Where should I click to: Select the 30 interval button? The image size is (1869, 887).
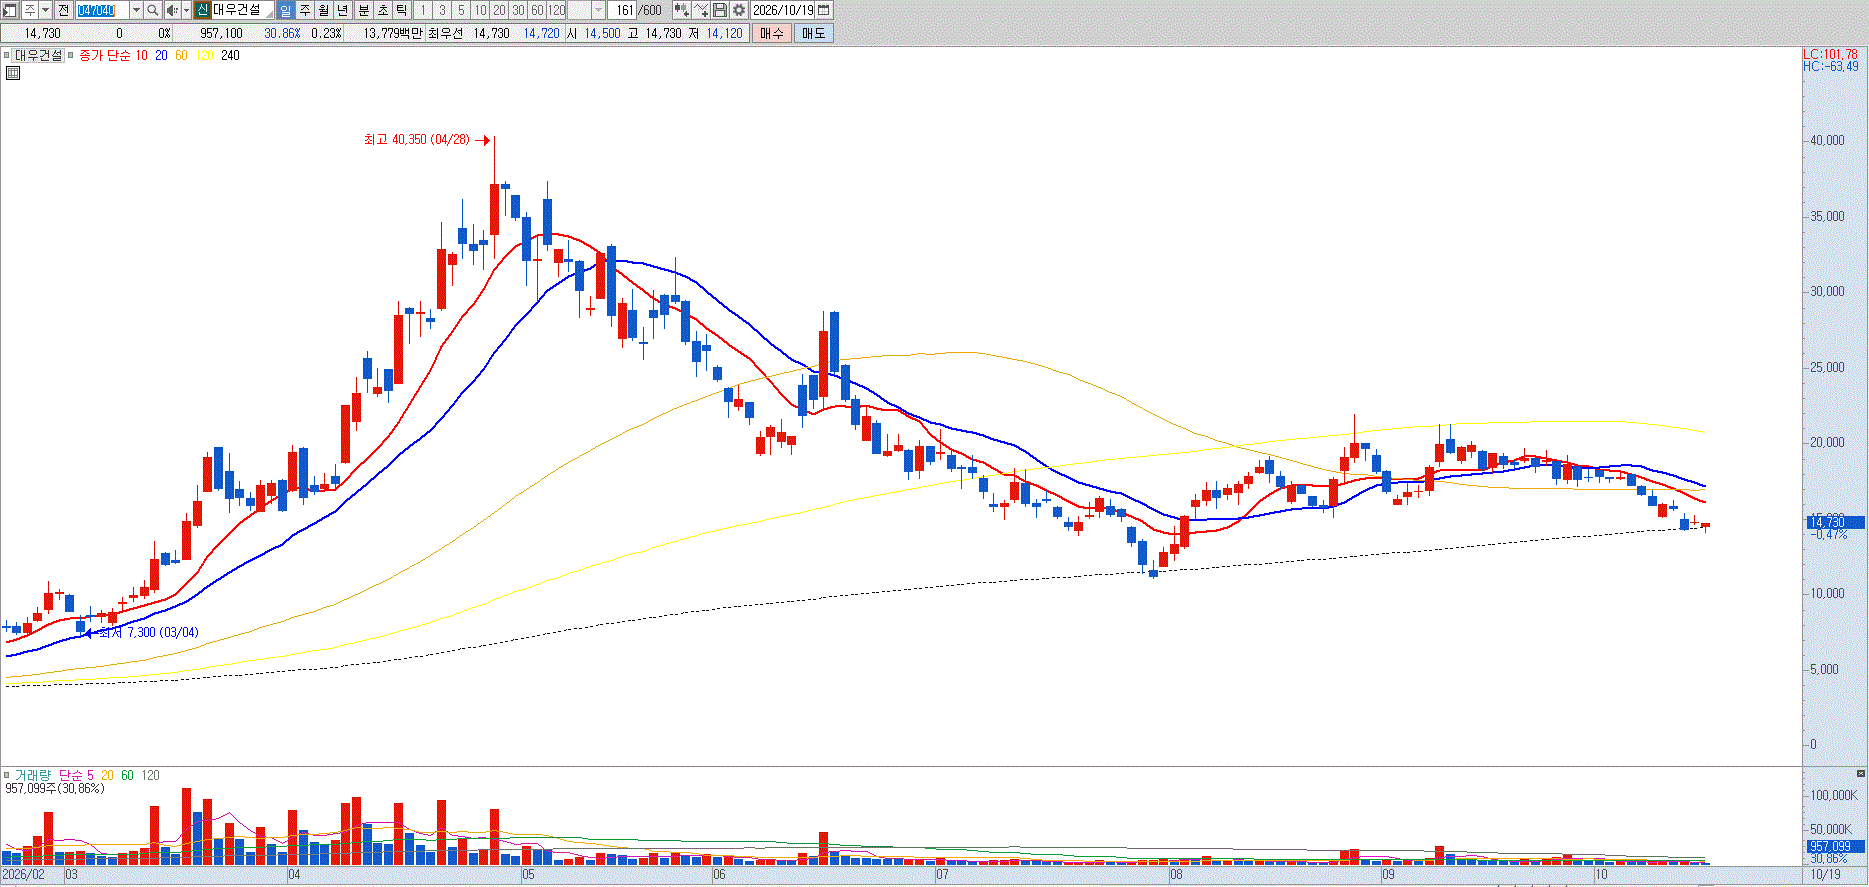pyautogui.click(x=518, y=10)
